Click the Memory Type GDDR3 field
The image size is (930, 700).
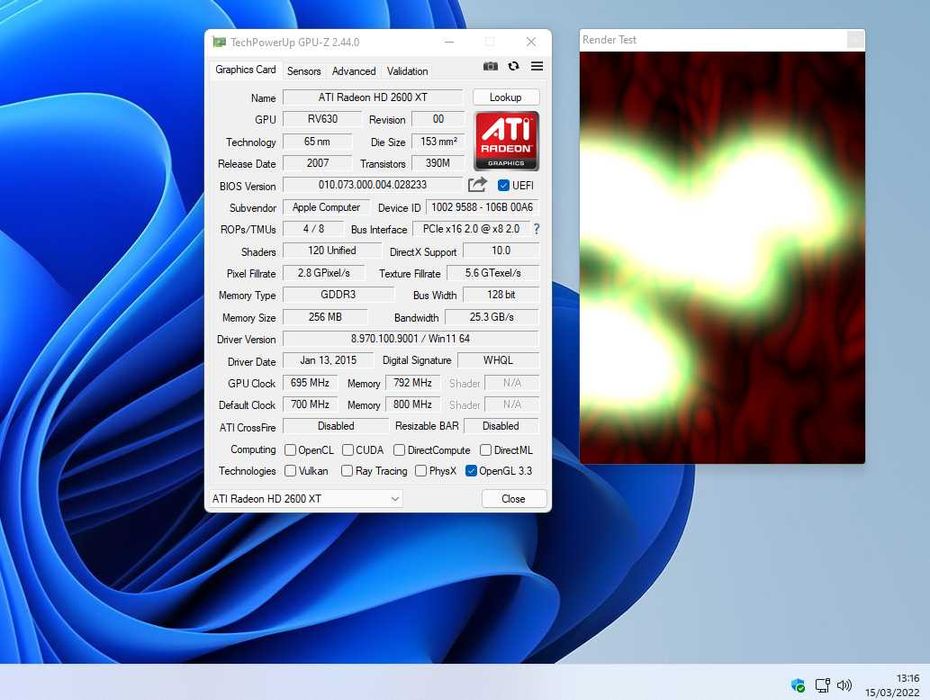tap(338, 295)
